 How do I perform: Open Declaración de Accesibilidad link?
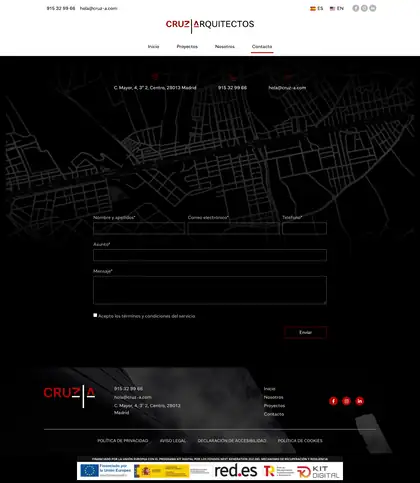point(232,441)
